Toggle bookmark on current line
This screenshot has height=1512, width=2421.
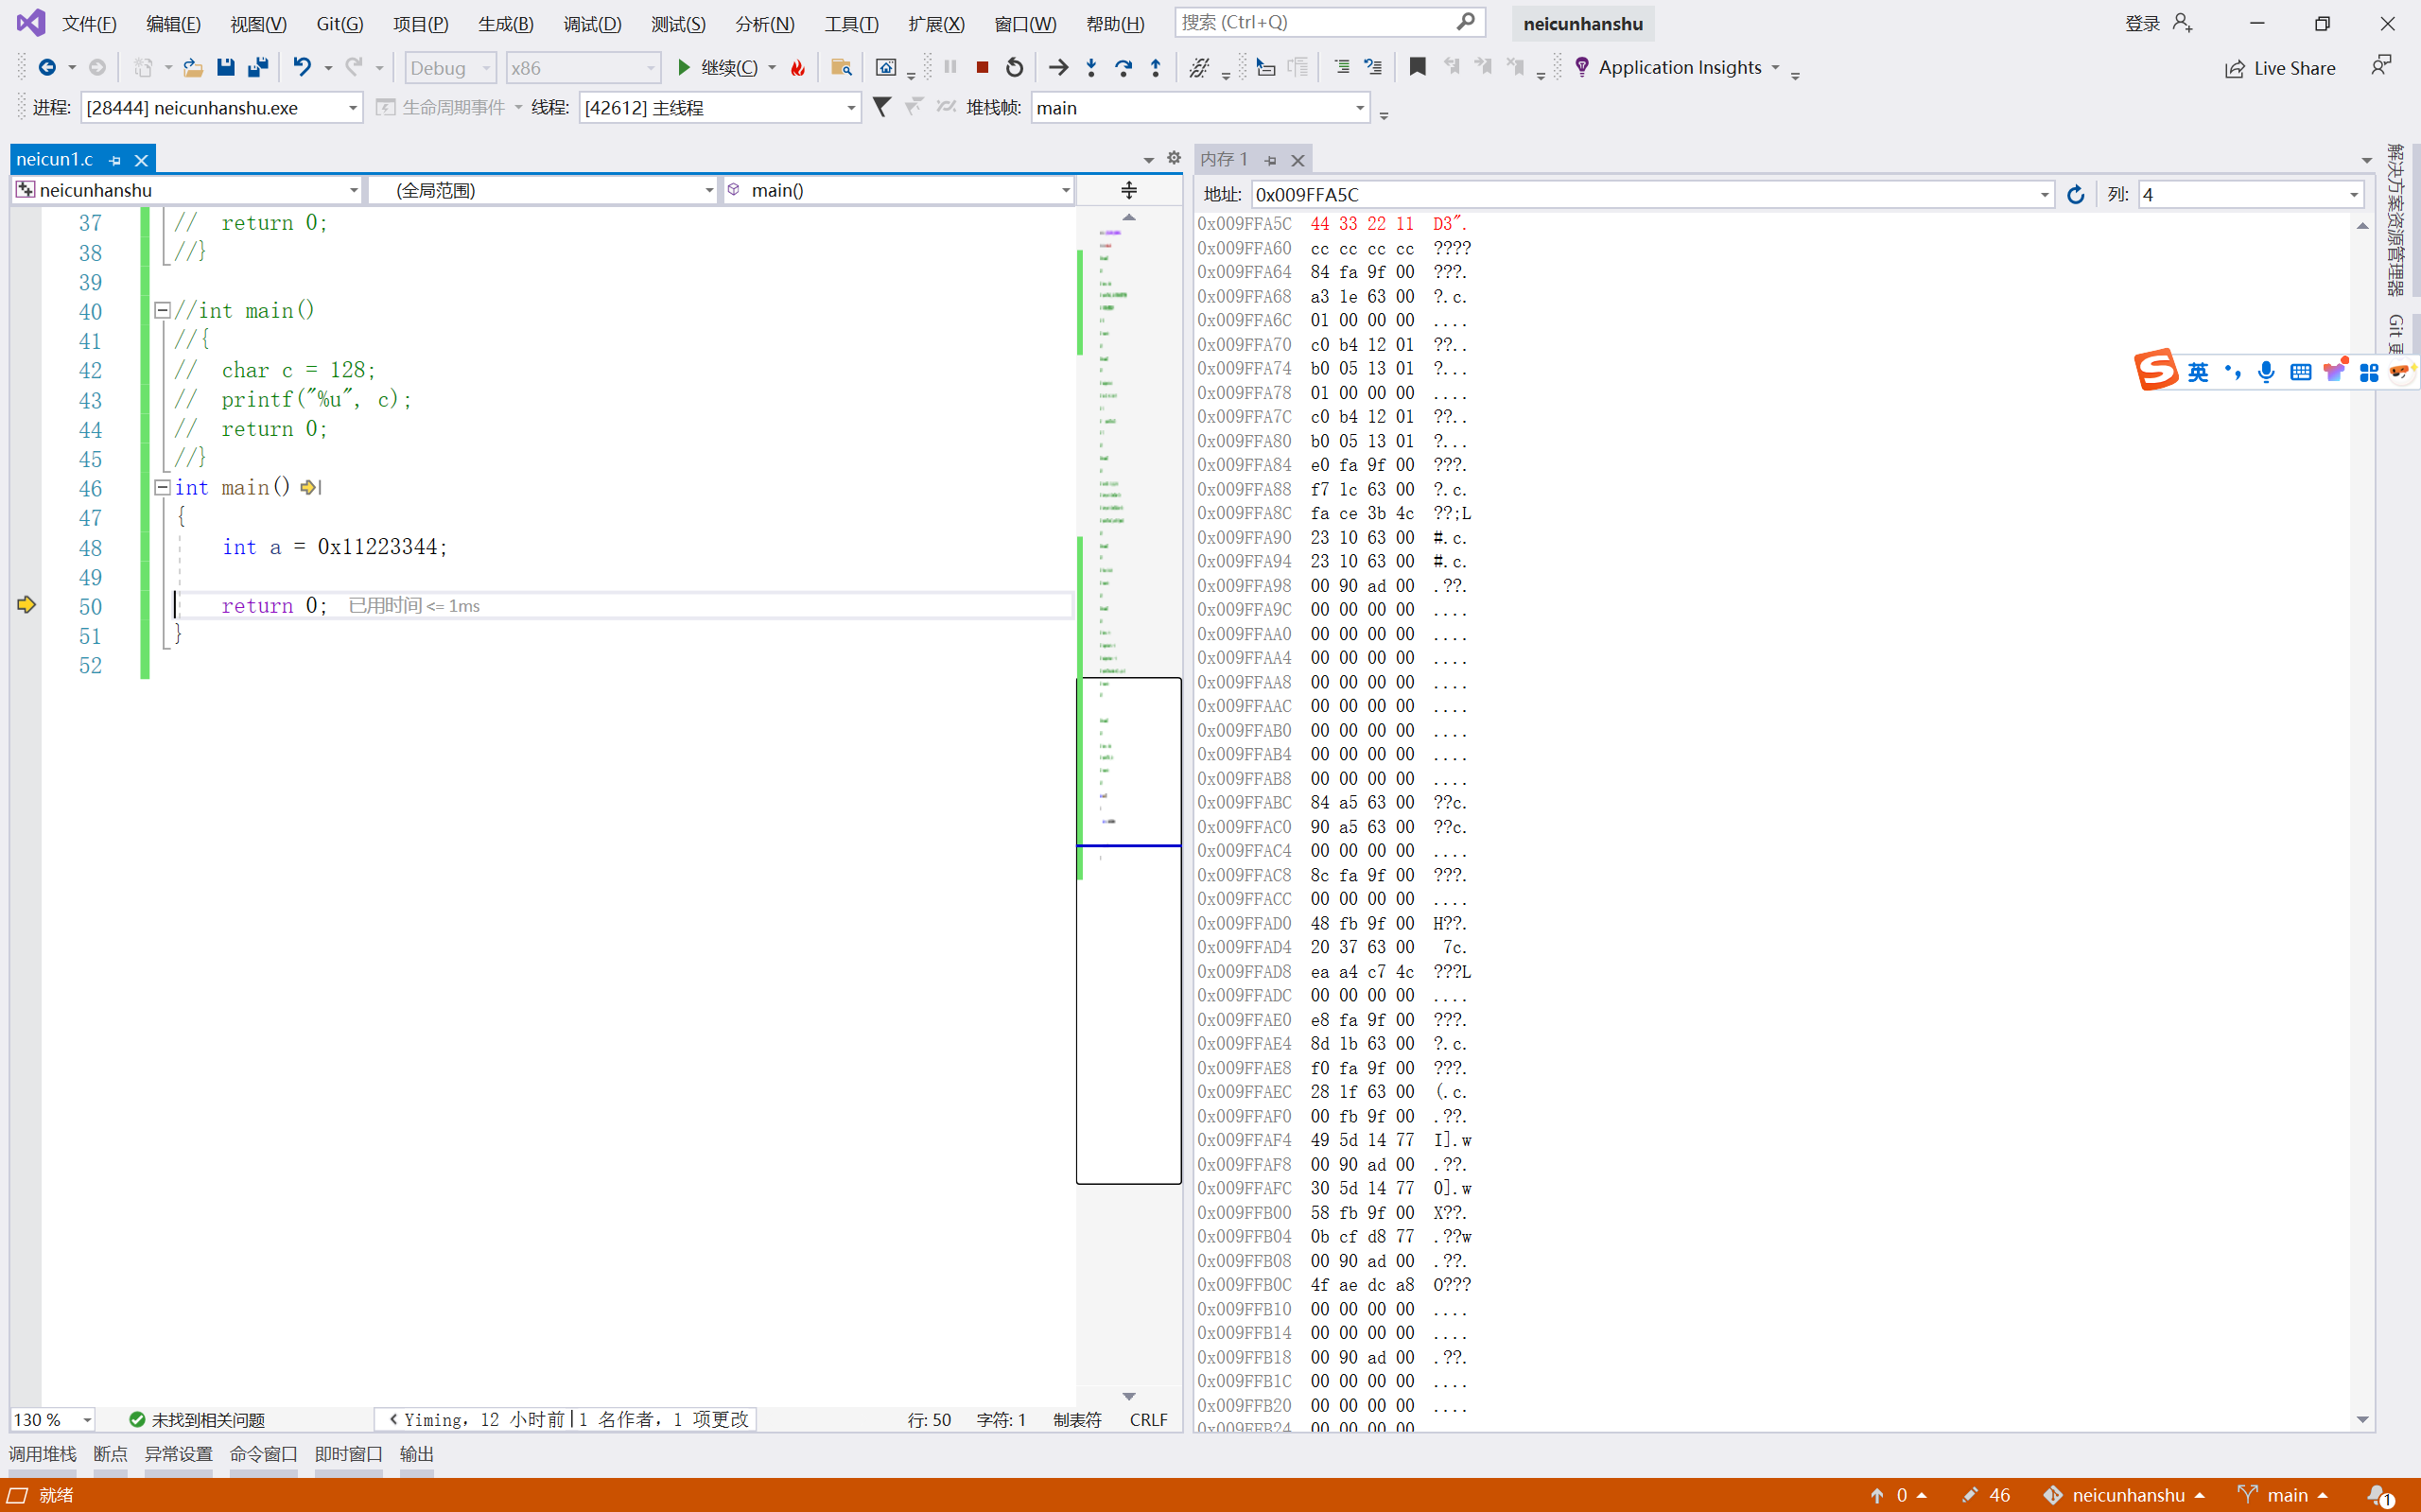(1417, 67)
